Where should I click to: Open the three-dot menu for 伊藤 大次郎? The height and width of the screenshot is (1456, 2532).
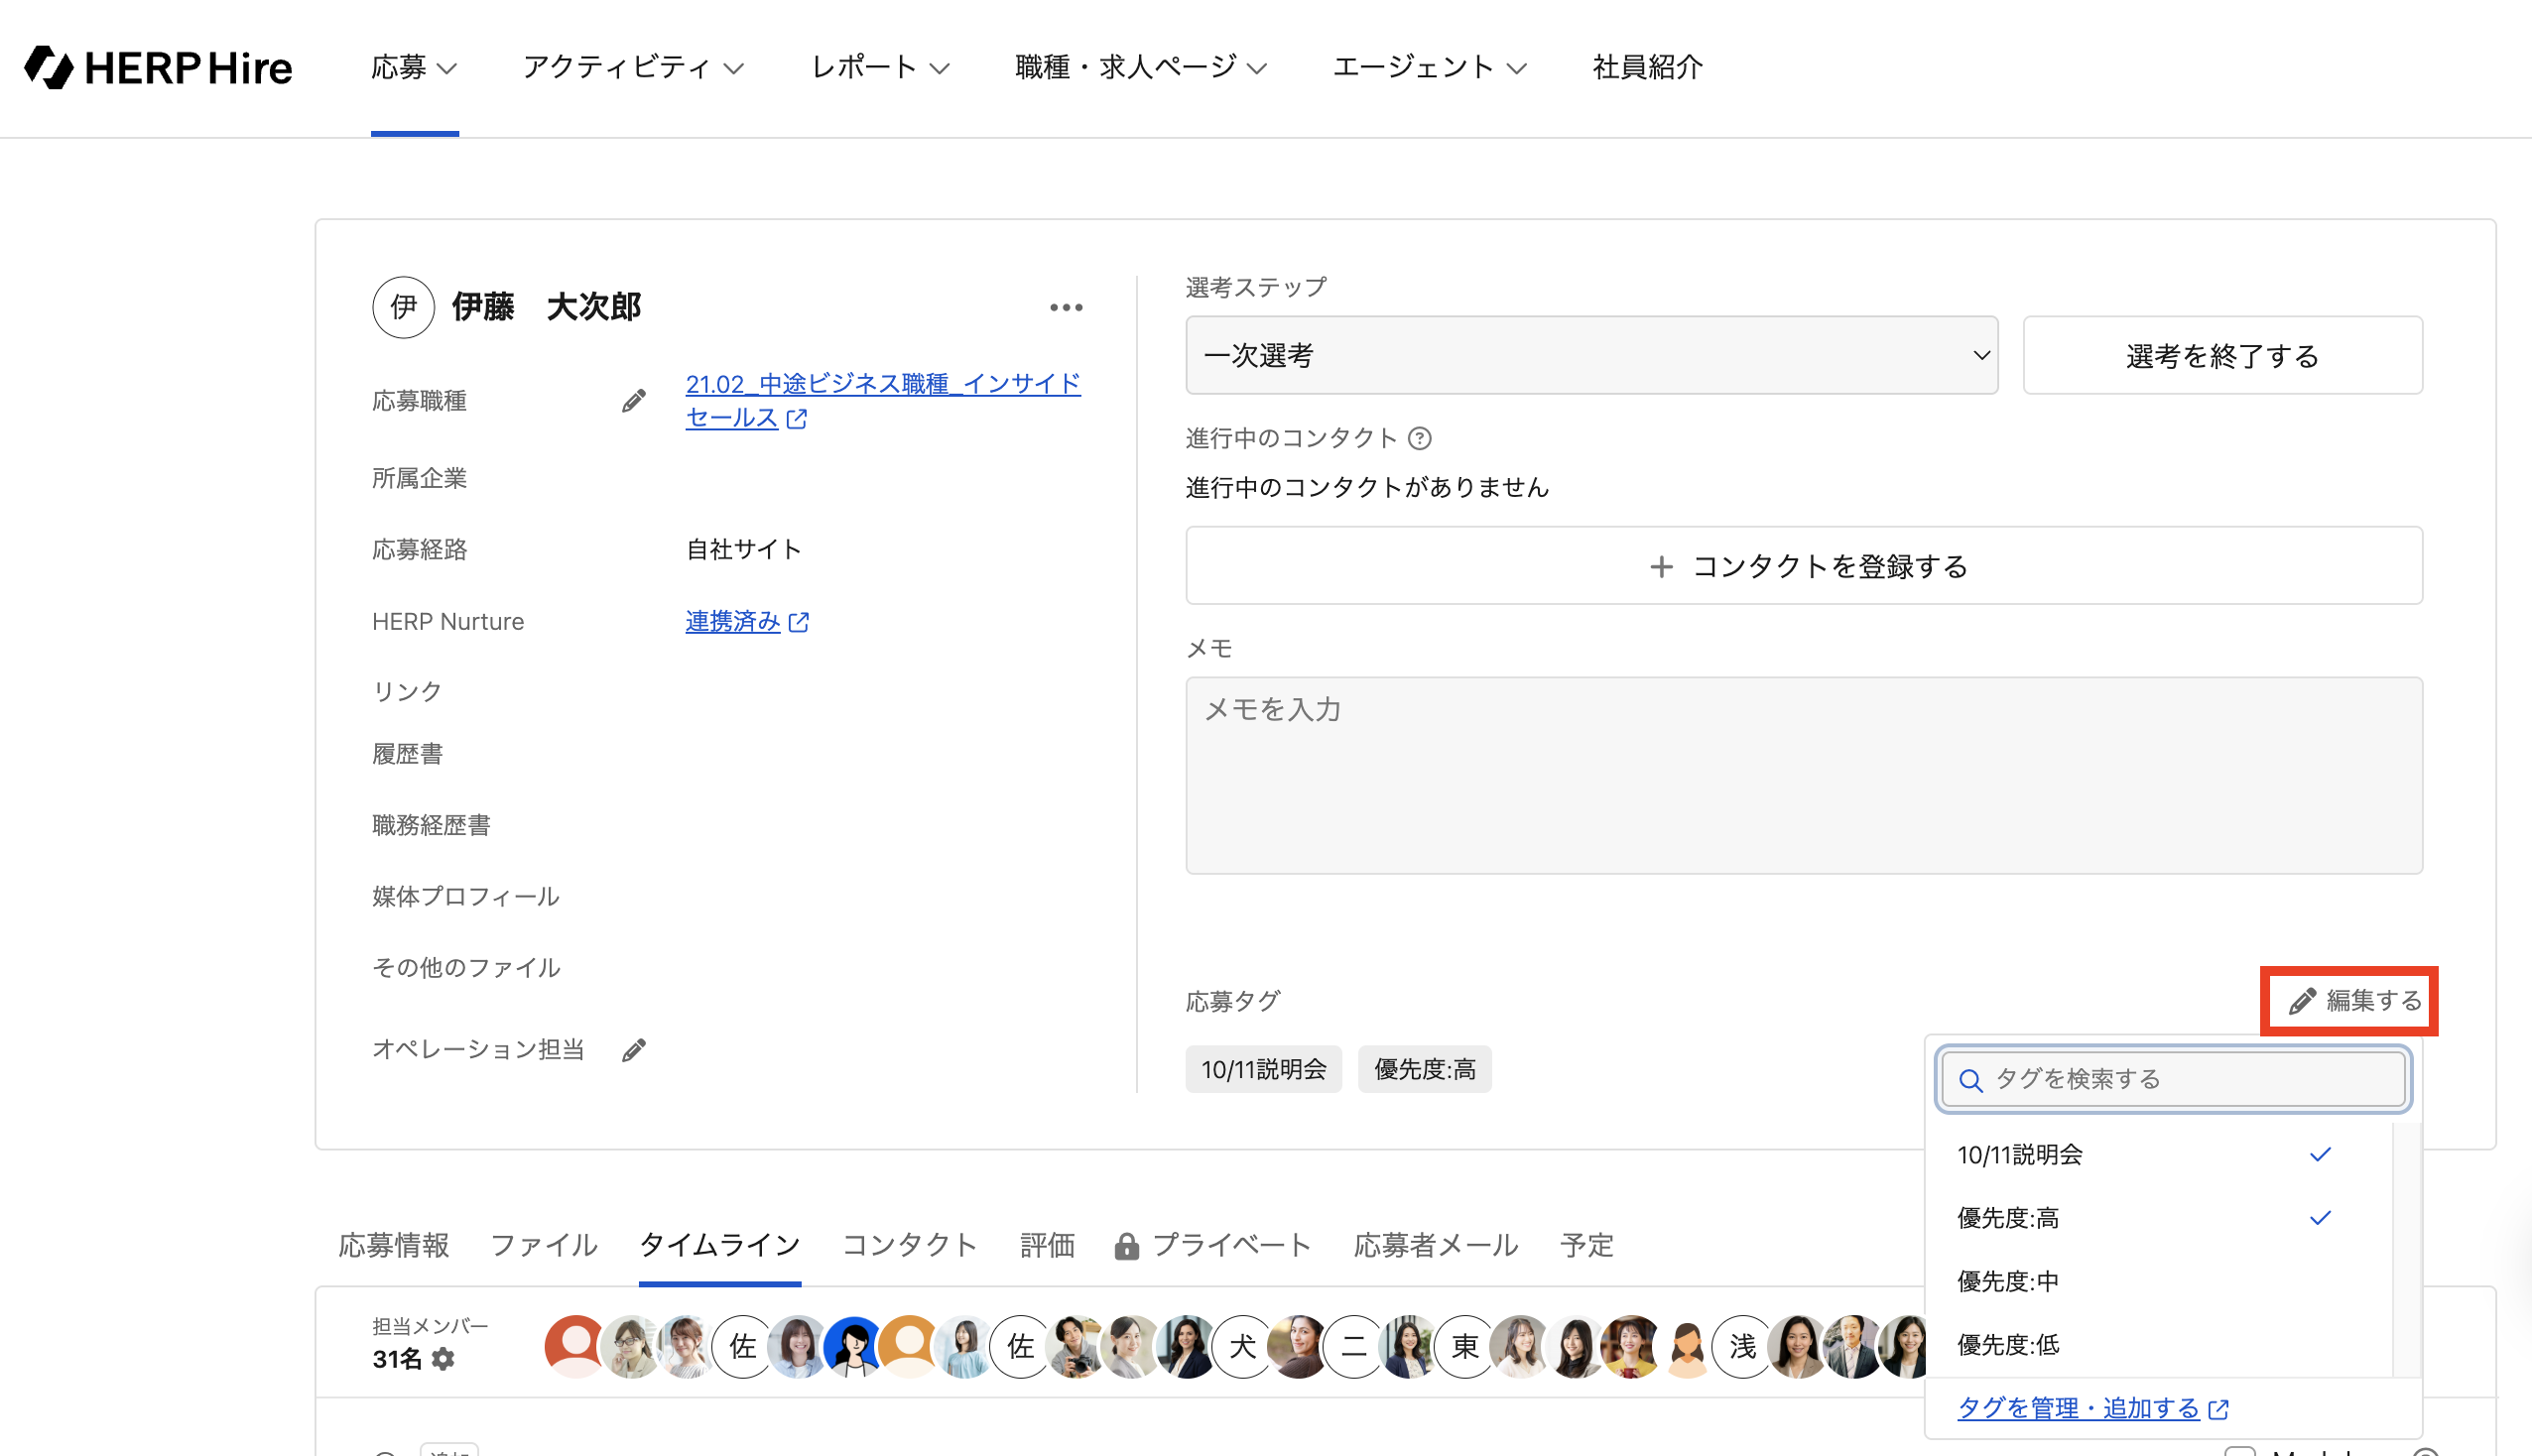click(x=1066, y=307)
